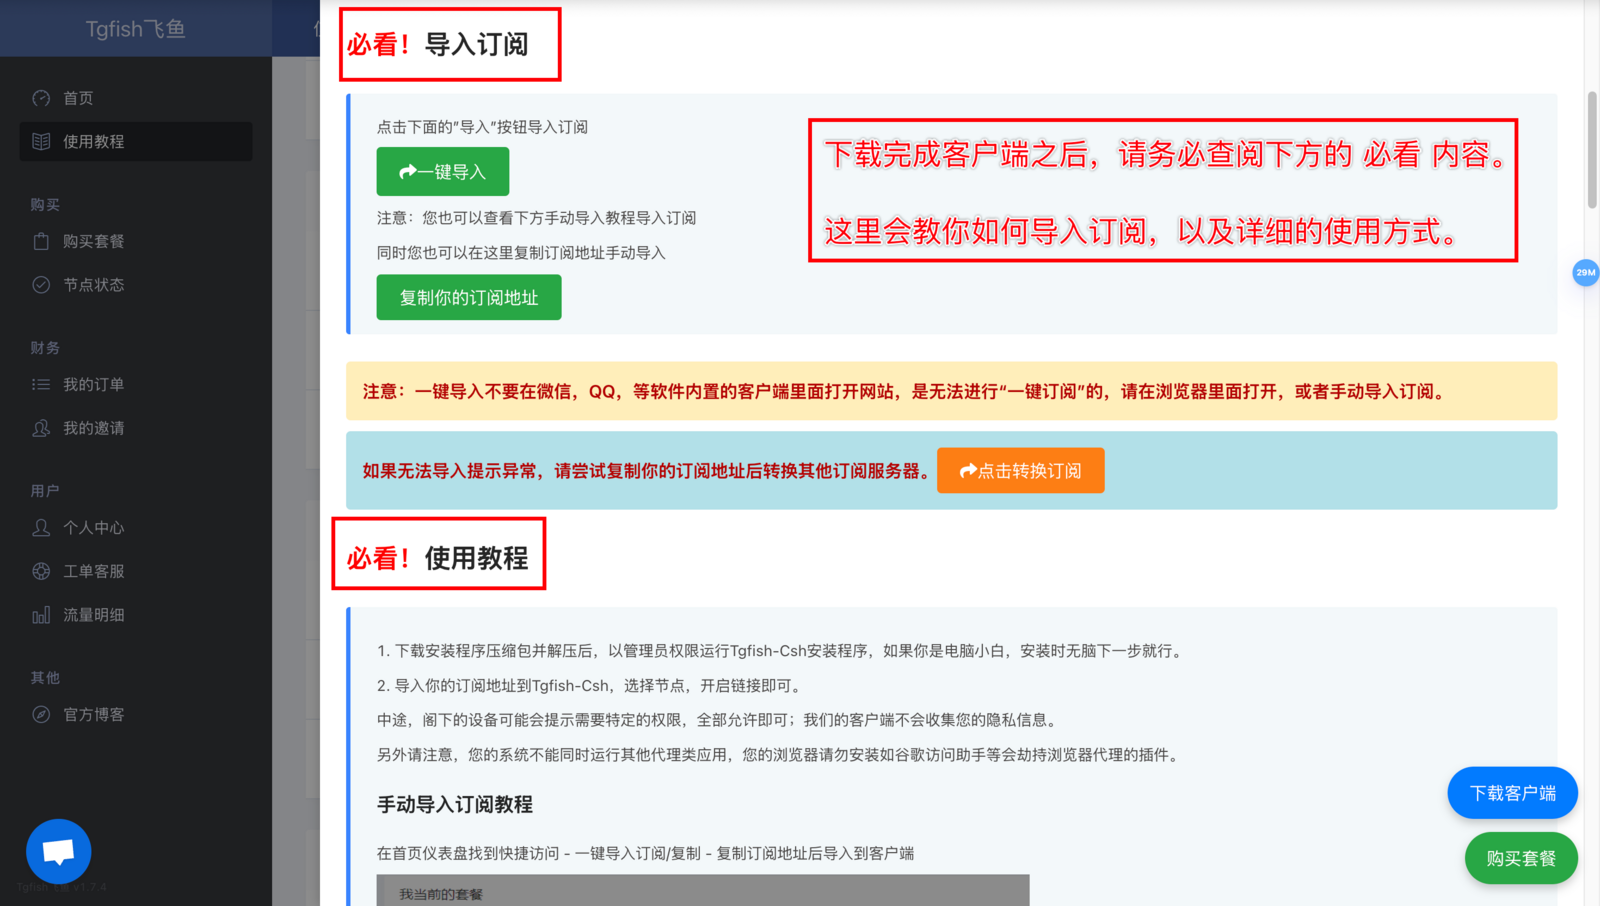
Task: Click the book icon beside 使用教程
Action: pyautogui.click(x=41, y=142)
